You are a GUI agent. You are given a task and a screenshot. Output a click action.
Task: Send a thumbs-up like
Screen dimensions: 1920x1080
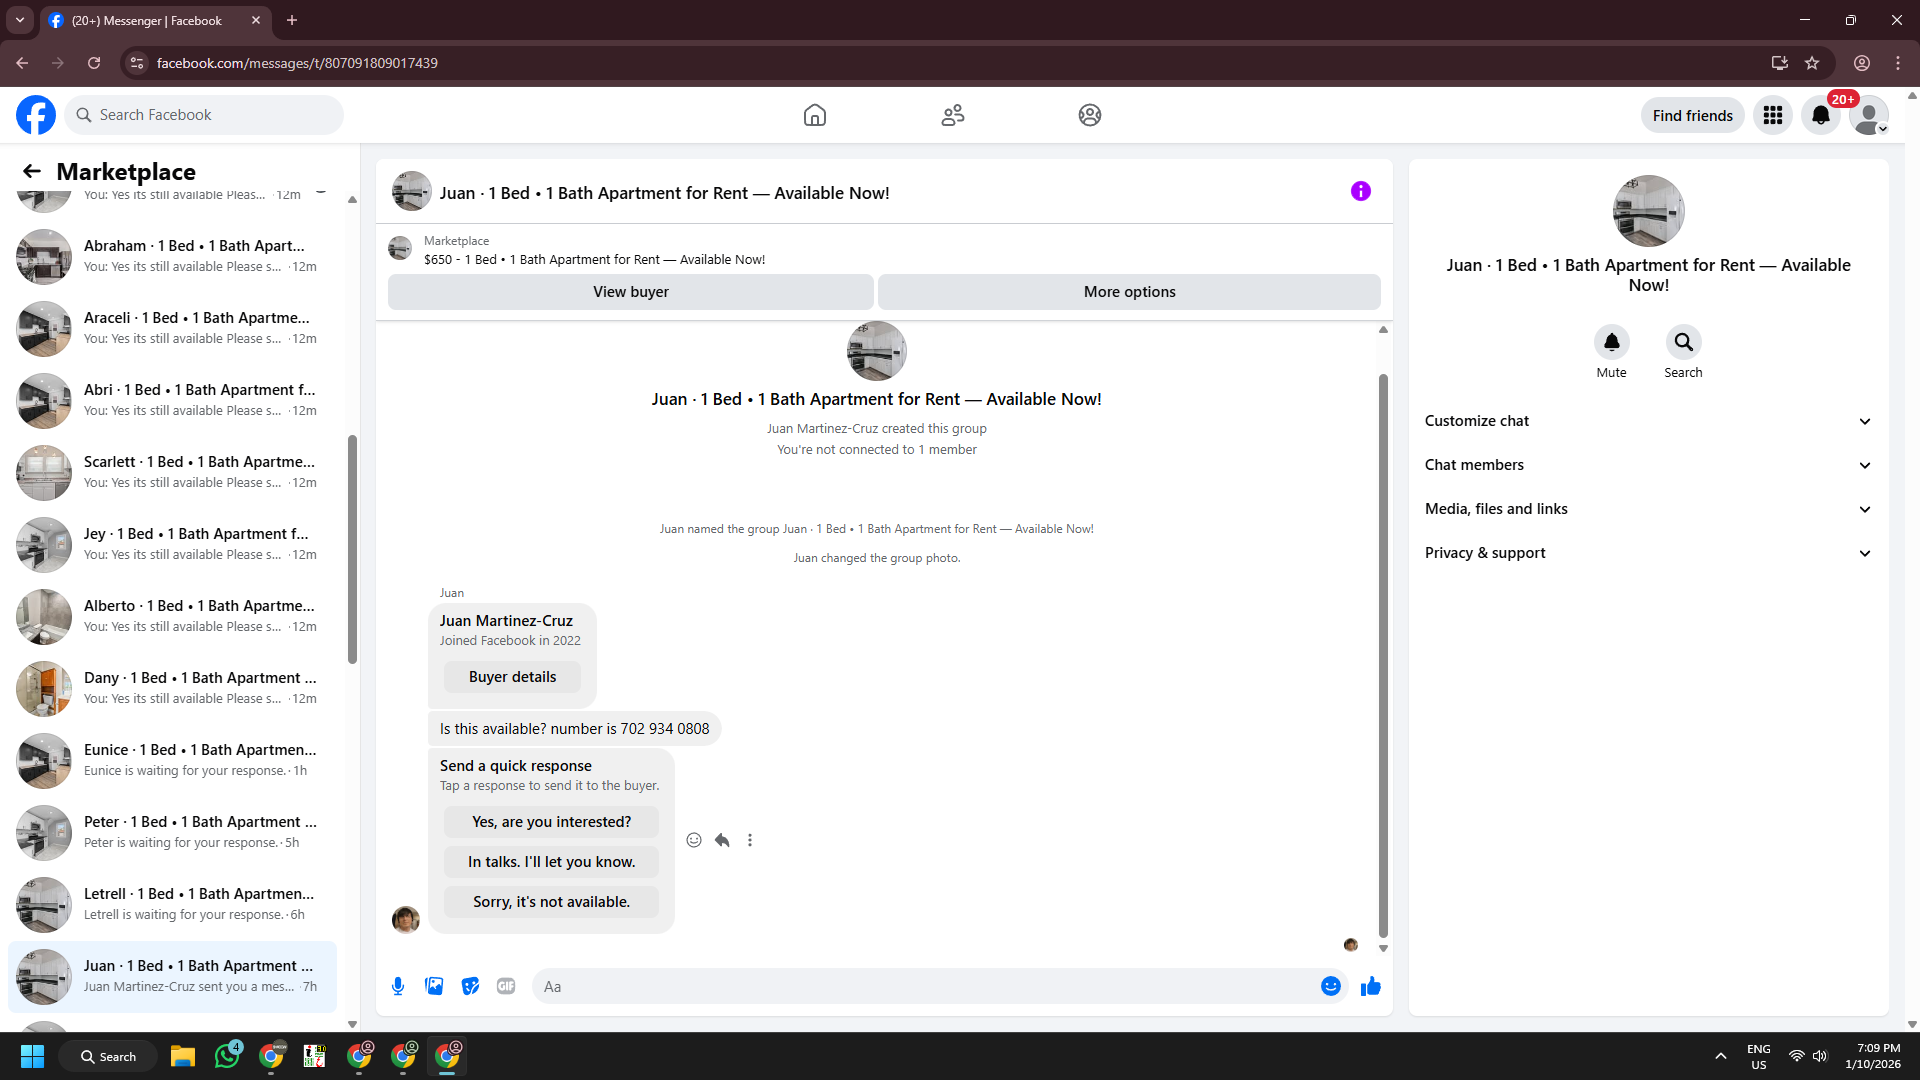tap(1370, 986)
